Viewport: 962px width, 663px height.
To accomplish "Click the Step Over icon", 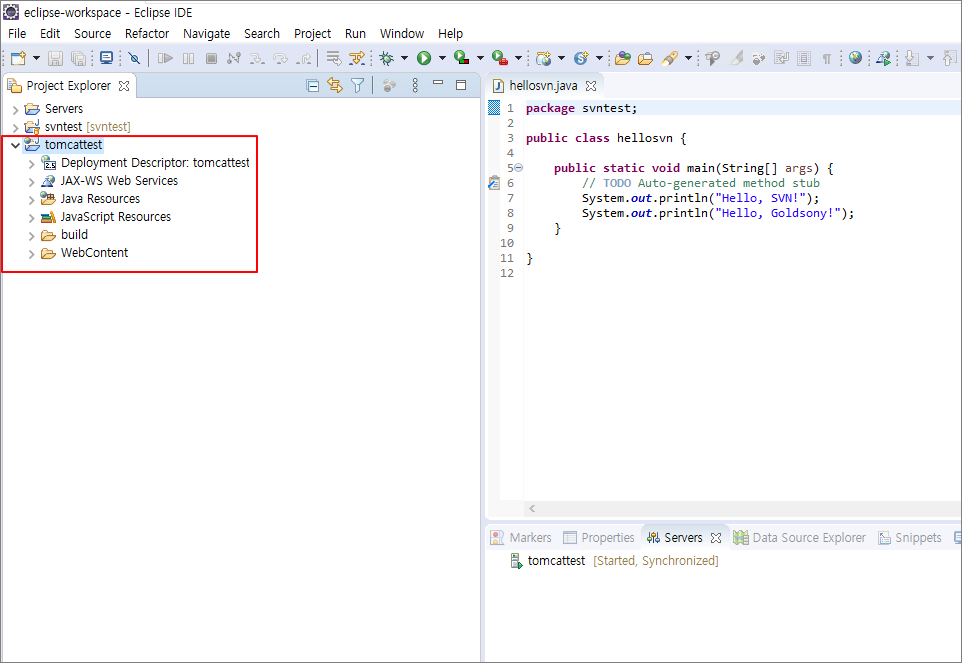I will click(280, 58).
